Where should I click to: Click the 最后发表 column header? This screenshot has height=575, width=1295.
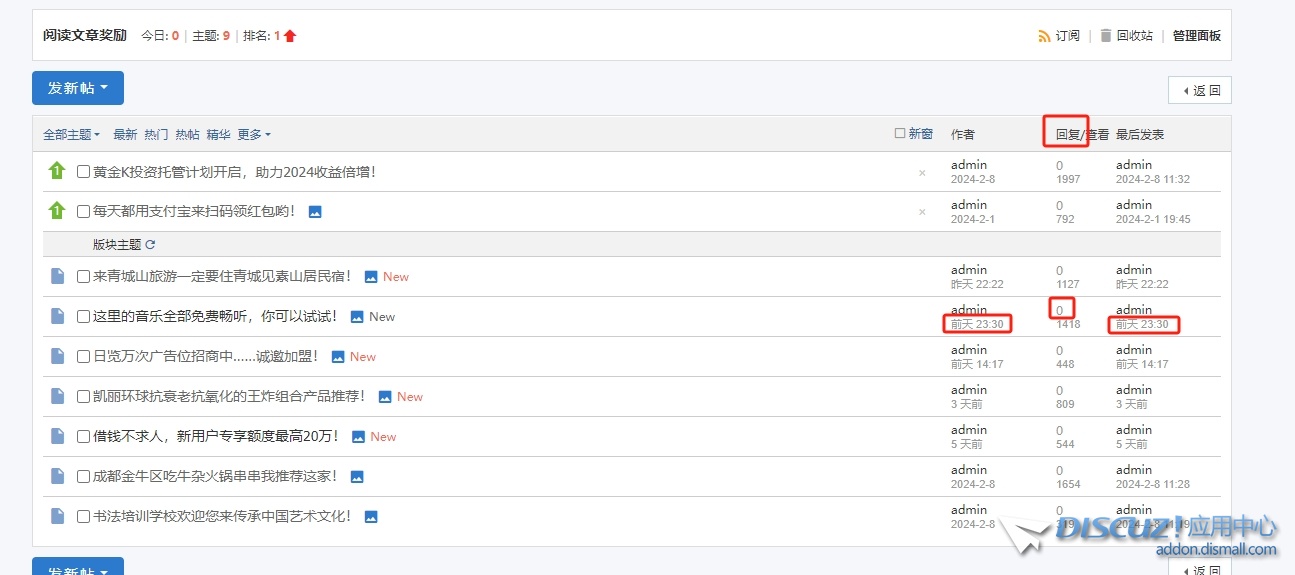[x=1140, y=135]
